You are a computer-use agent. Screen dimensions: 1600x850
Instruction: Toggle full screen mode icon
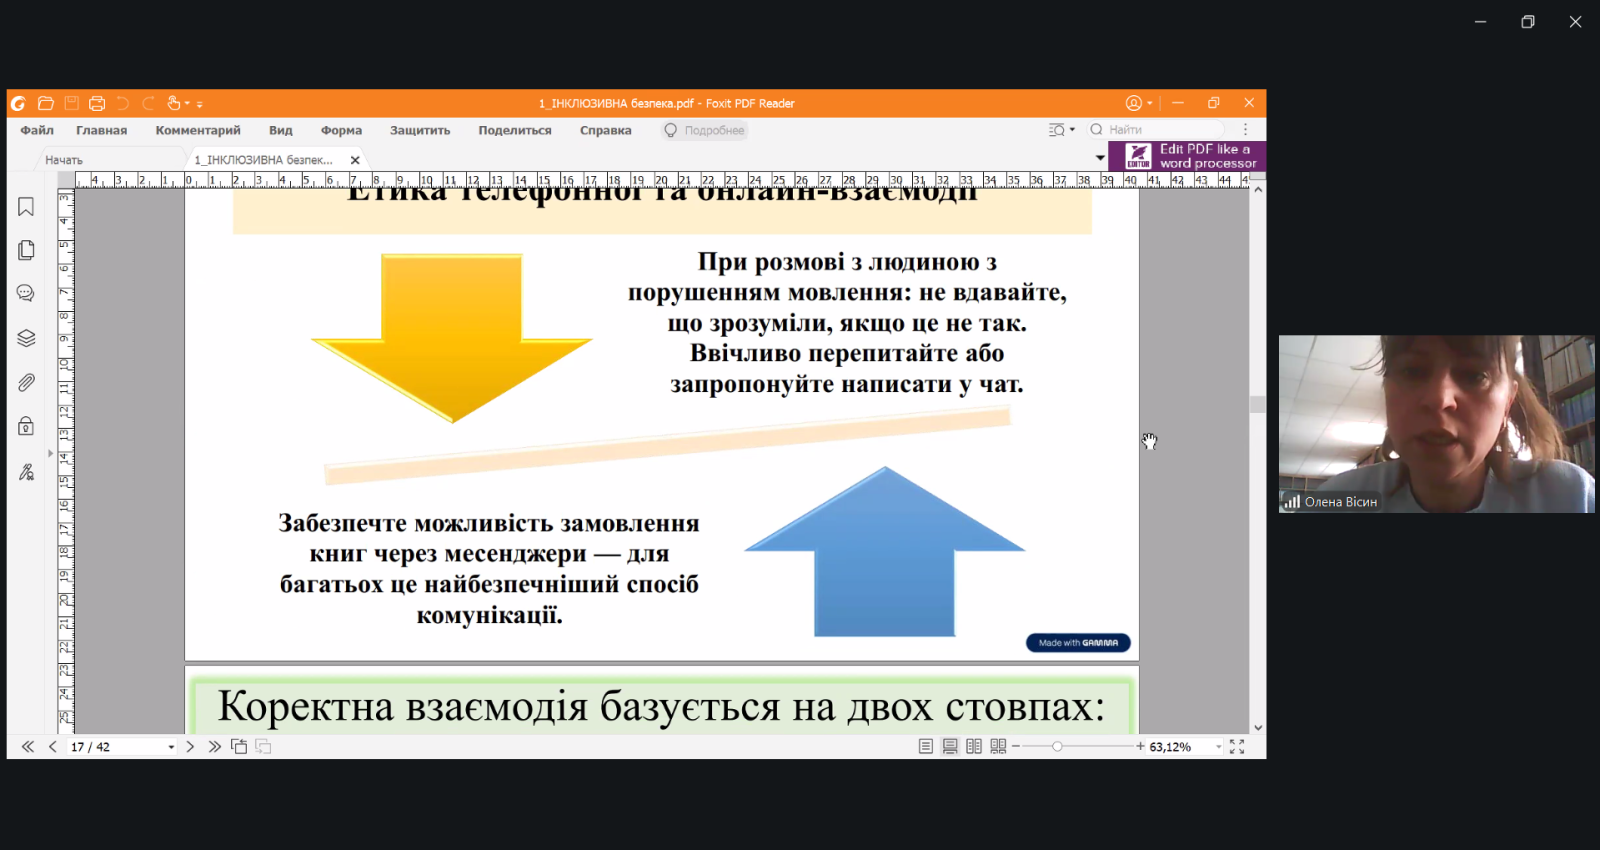click(x=1237, y=747)
